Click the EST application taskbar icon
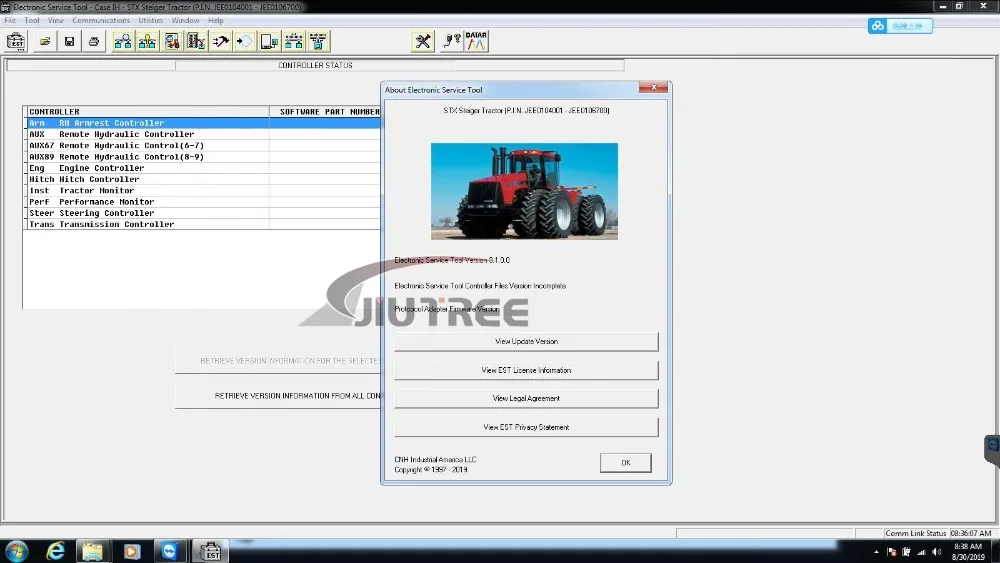 coord(210,551)
